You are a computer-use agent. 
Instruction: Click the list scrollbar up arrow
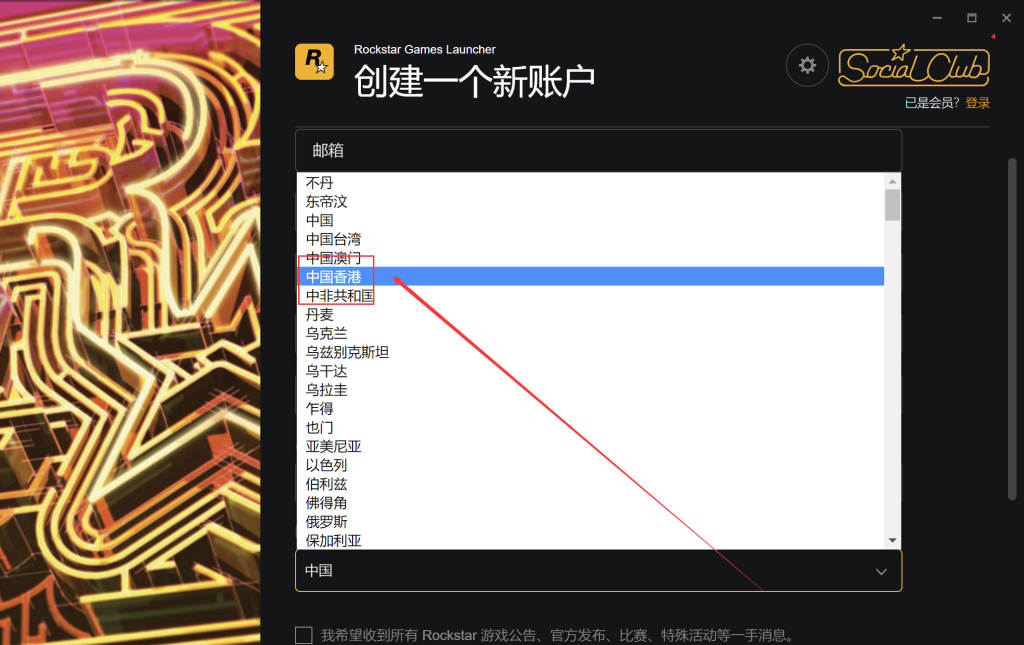tap(892, 181)
